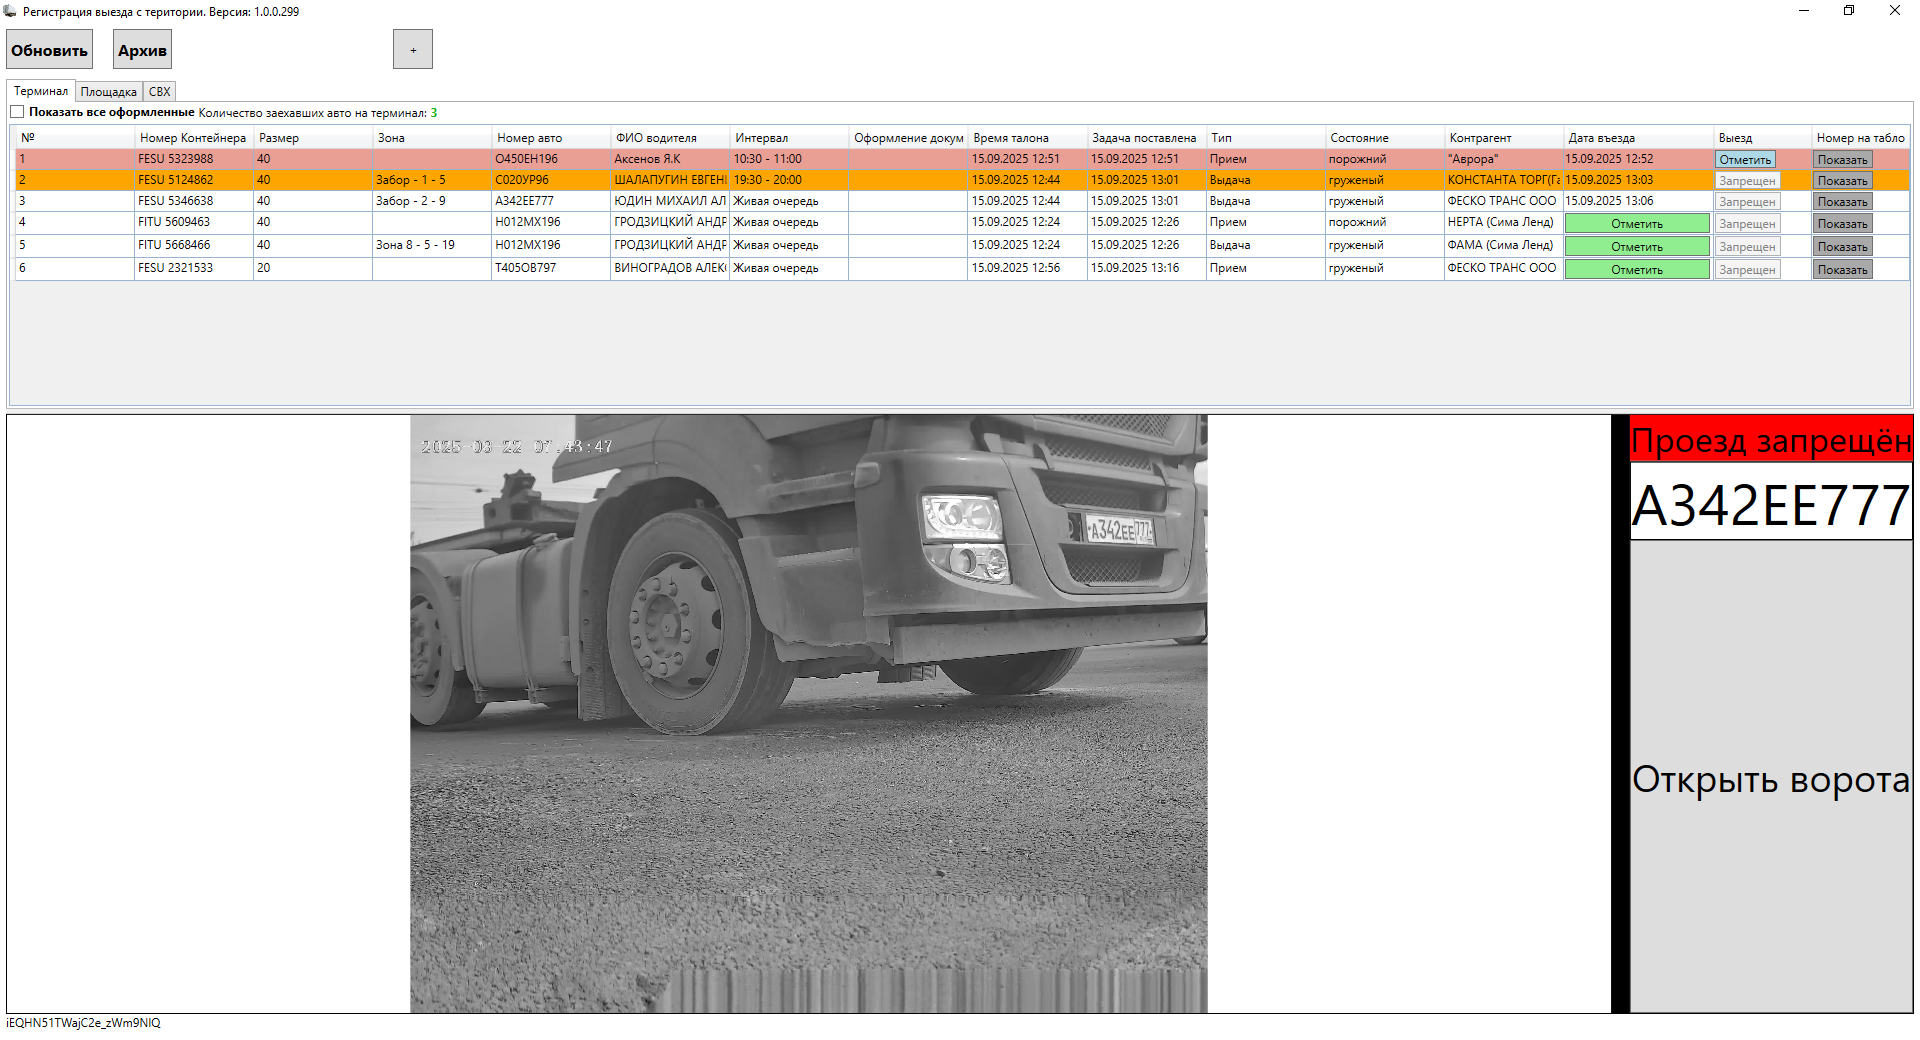Image resolution: width=1920 pixels, height=1040 pixels.
Task: Switch to the Площадка tab
Action: click(108, 92)
